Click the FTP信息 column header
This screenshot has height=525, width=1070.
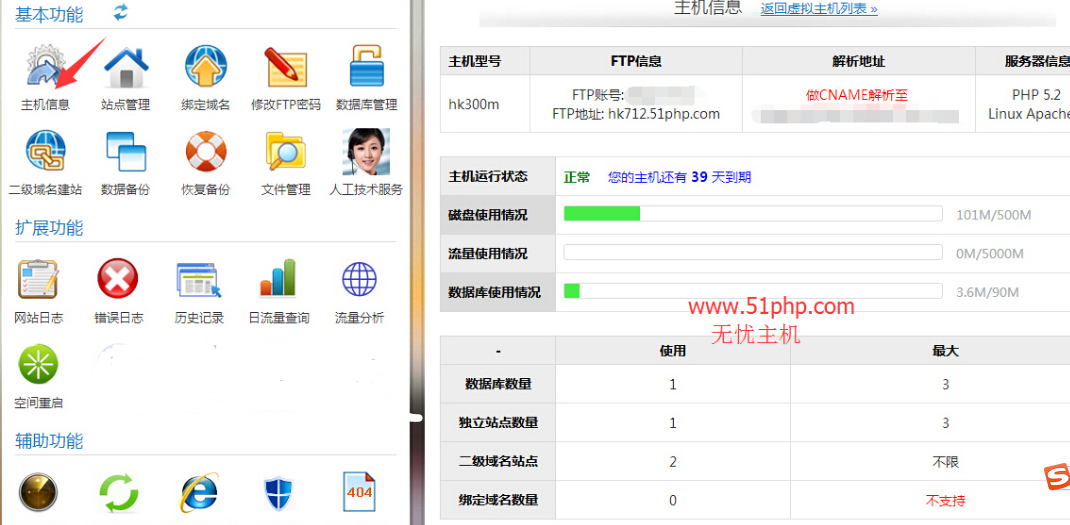click(636, 61)
